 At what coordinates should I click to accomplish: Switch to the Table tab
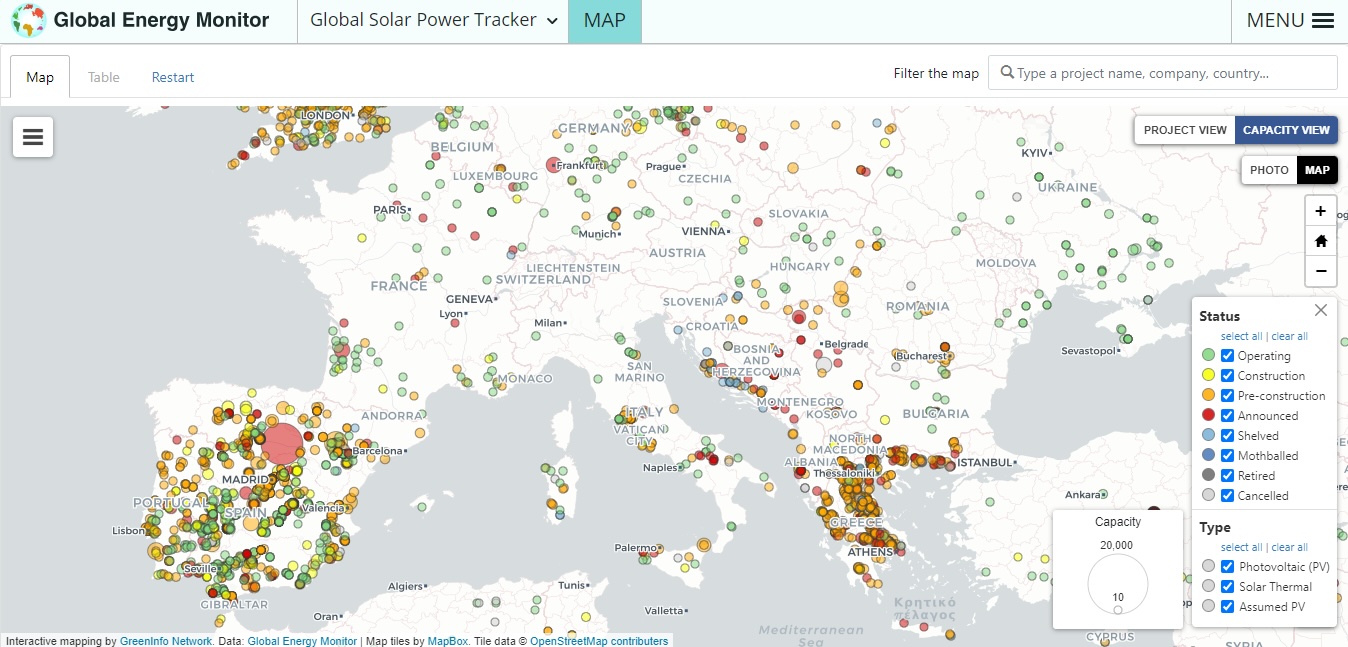[x=103, y=76]
